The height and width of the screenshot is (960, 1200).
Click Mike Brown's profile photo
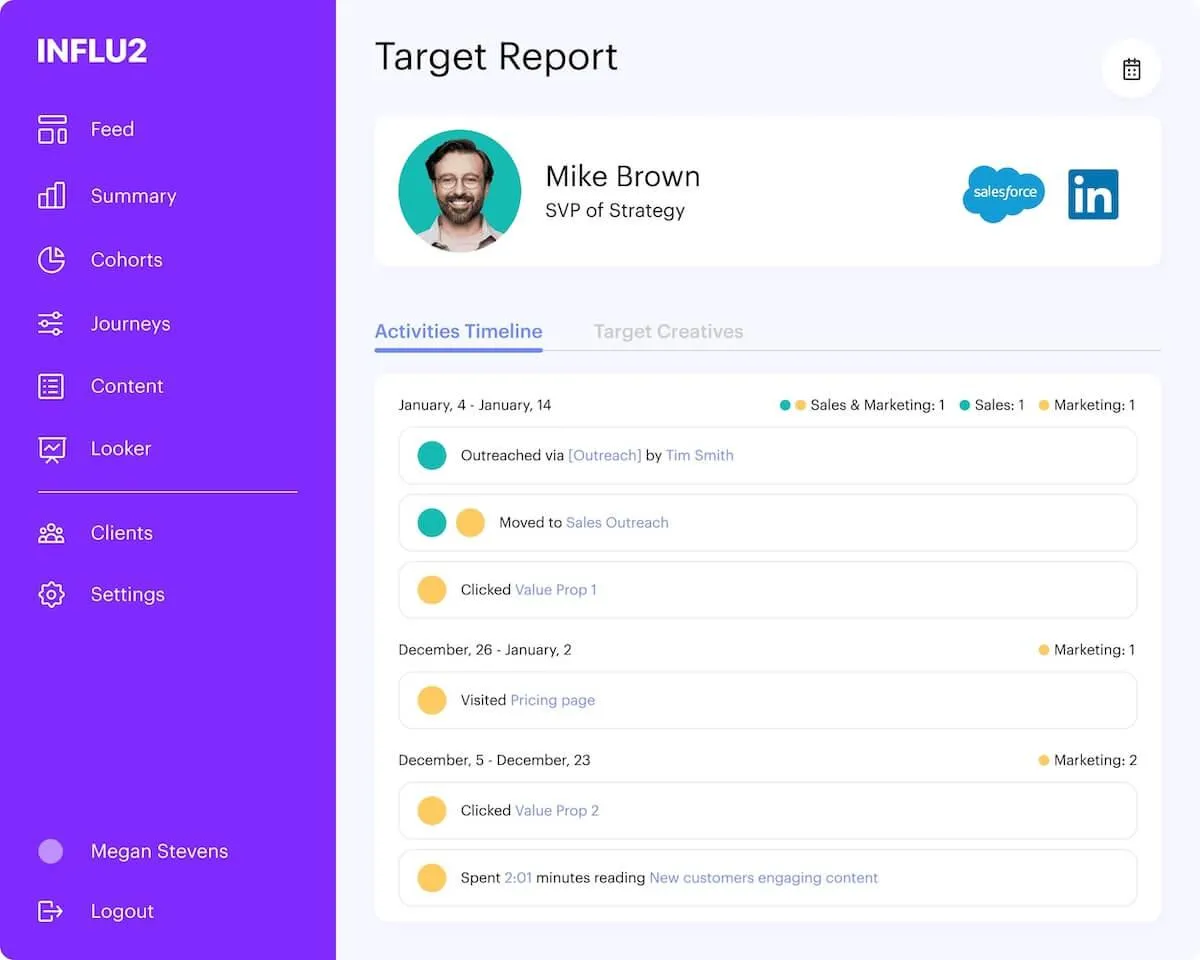coord(460,191)
